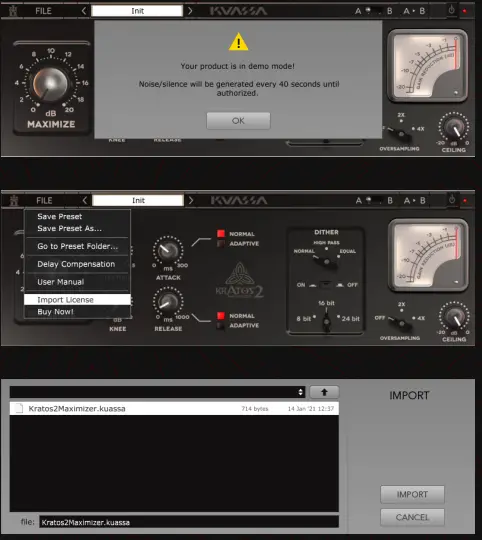
Task: Click the Kratos 2 logo
Action: 240,280
